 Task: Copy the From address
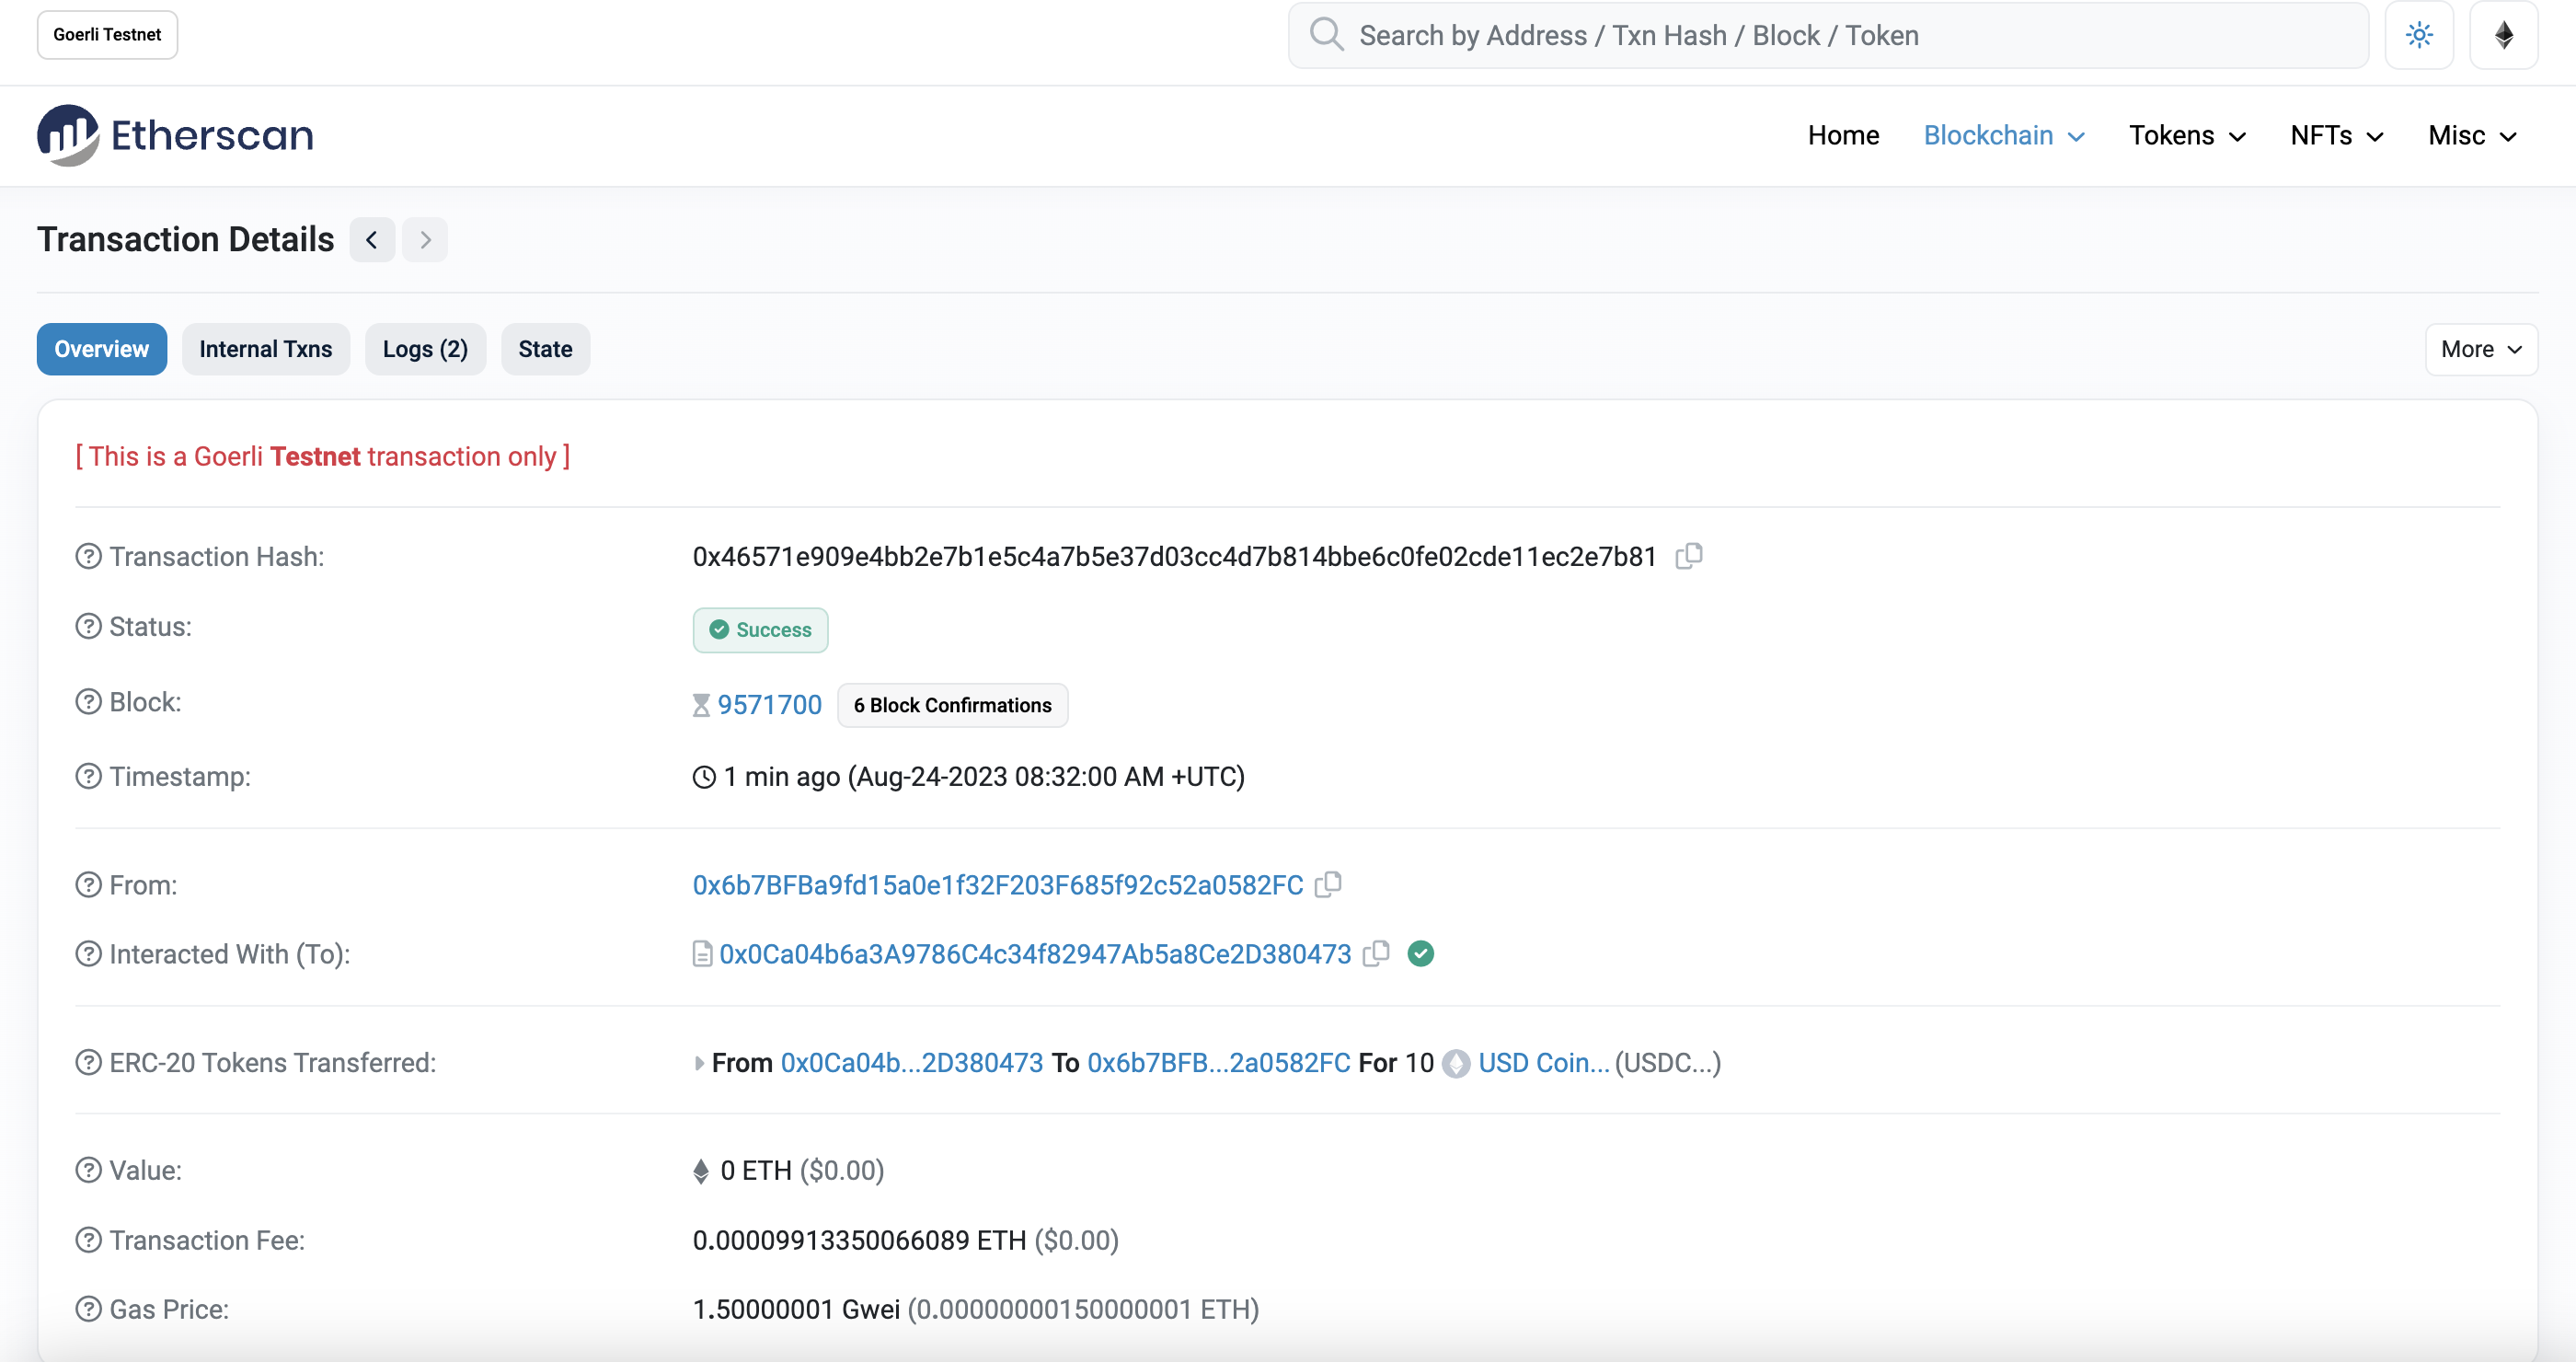pyautogui.click(x=1328, y=884)
